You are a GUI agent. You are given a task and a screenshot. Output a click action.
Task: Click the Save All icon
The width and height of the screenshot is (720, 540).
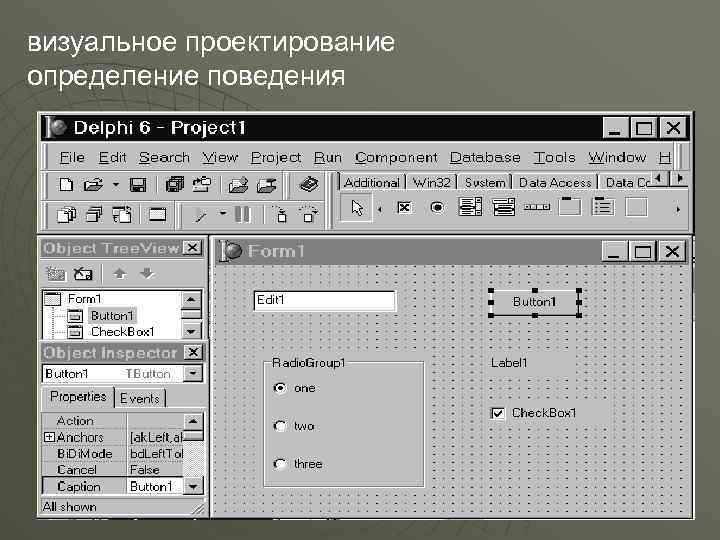[174, 185]
